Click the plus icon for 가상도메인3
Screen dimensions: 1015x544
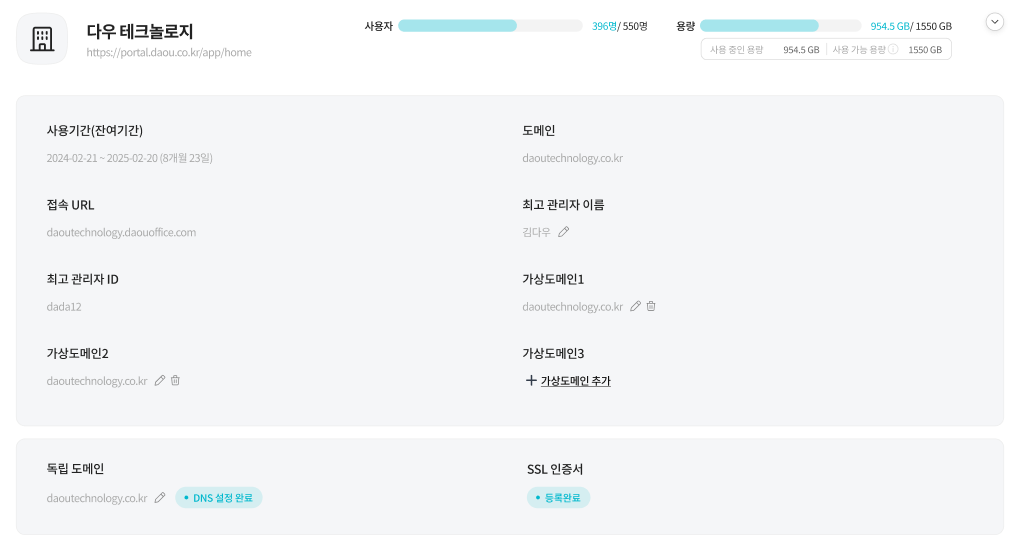[x=531, y=381]
